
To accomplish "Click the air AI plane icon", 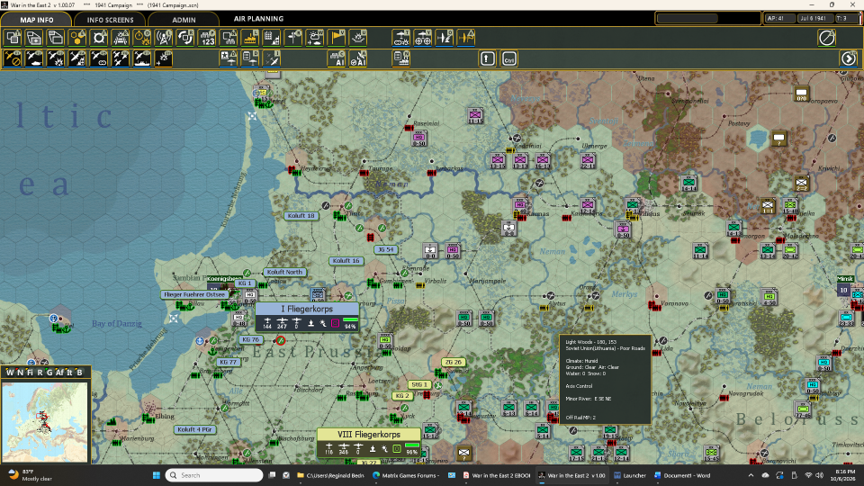I will pos(358,58).
